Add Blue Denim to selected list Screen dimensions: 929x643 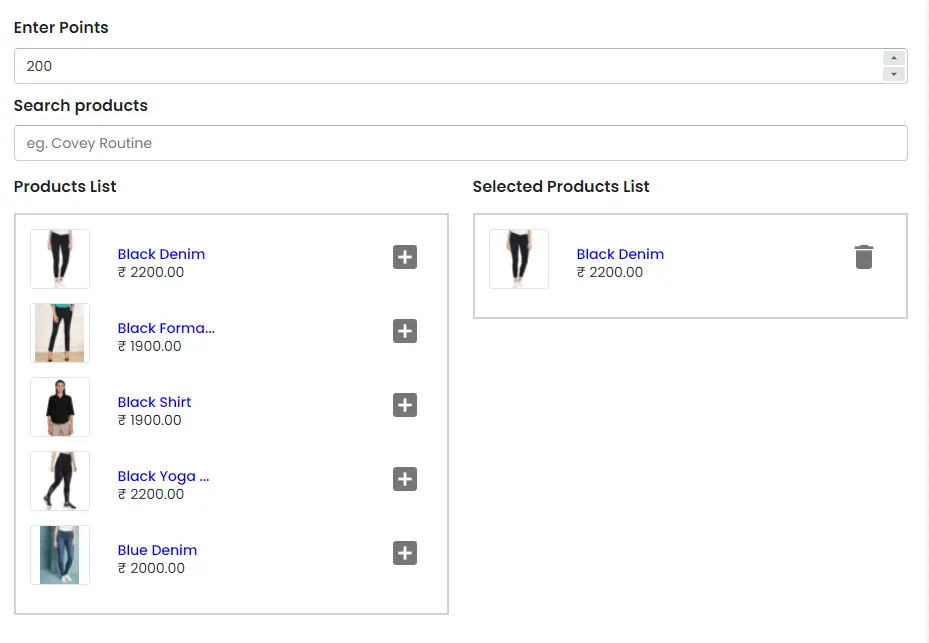click(x=404, y=553)
